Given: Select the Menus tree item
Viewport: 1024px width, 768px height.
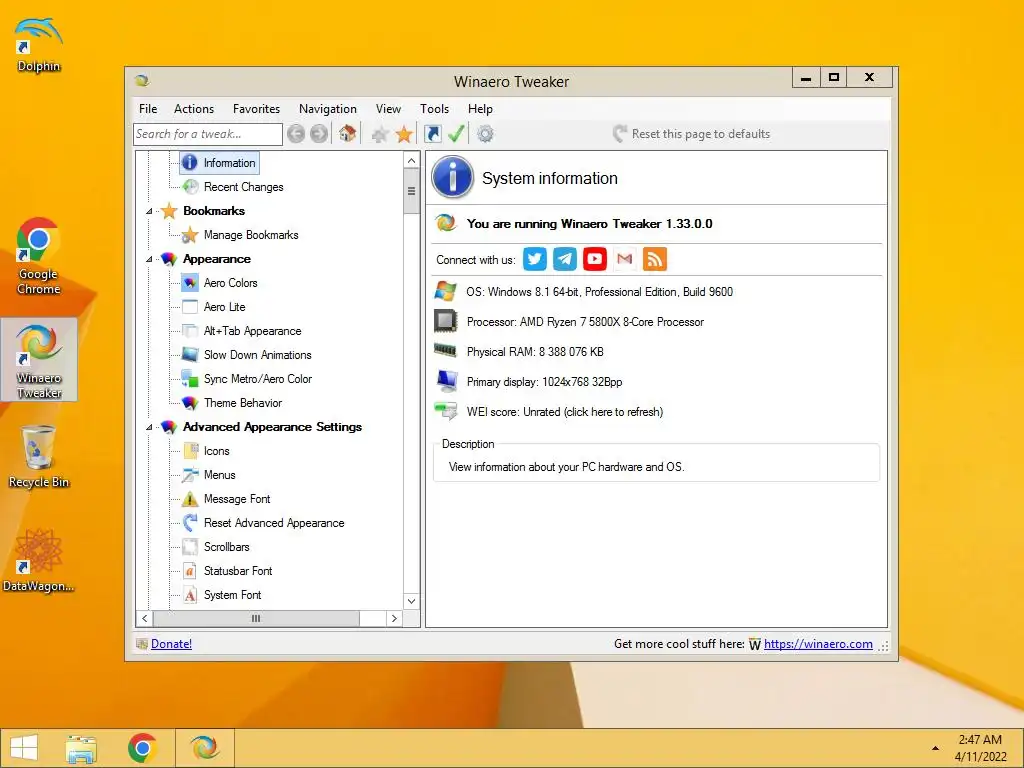Looking at the screenshot, I should pyautogui.click(x=219, y=475).
